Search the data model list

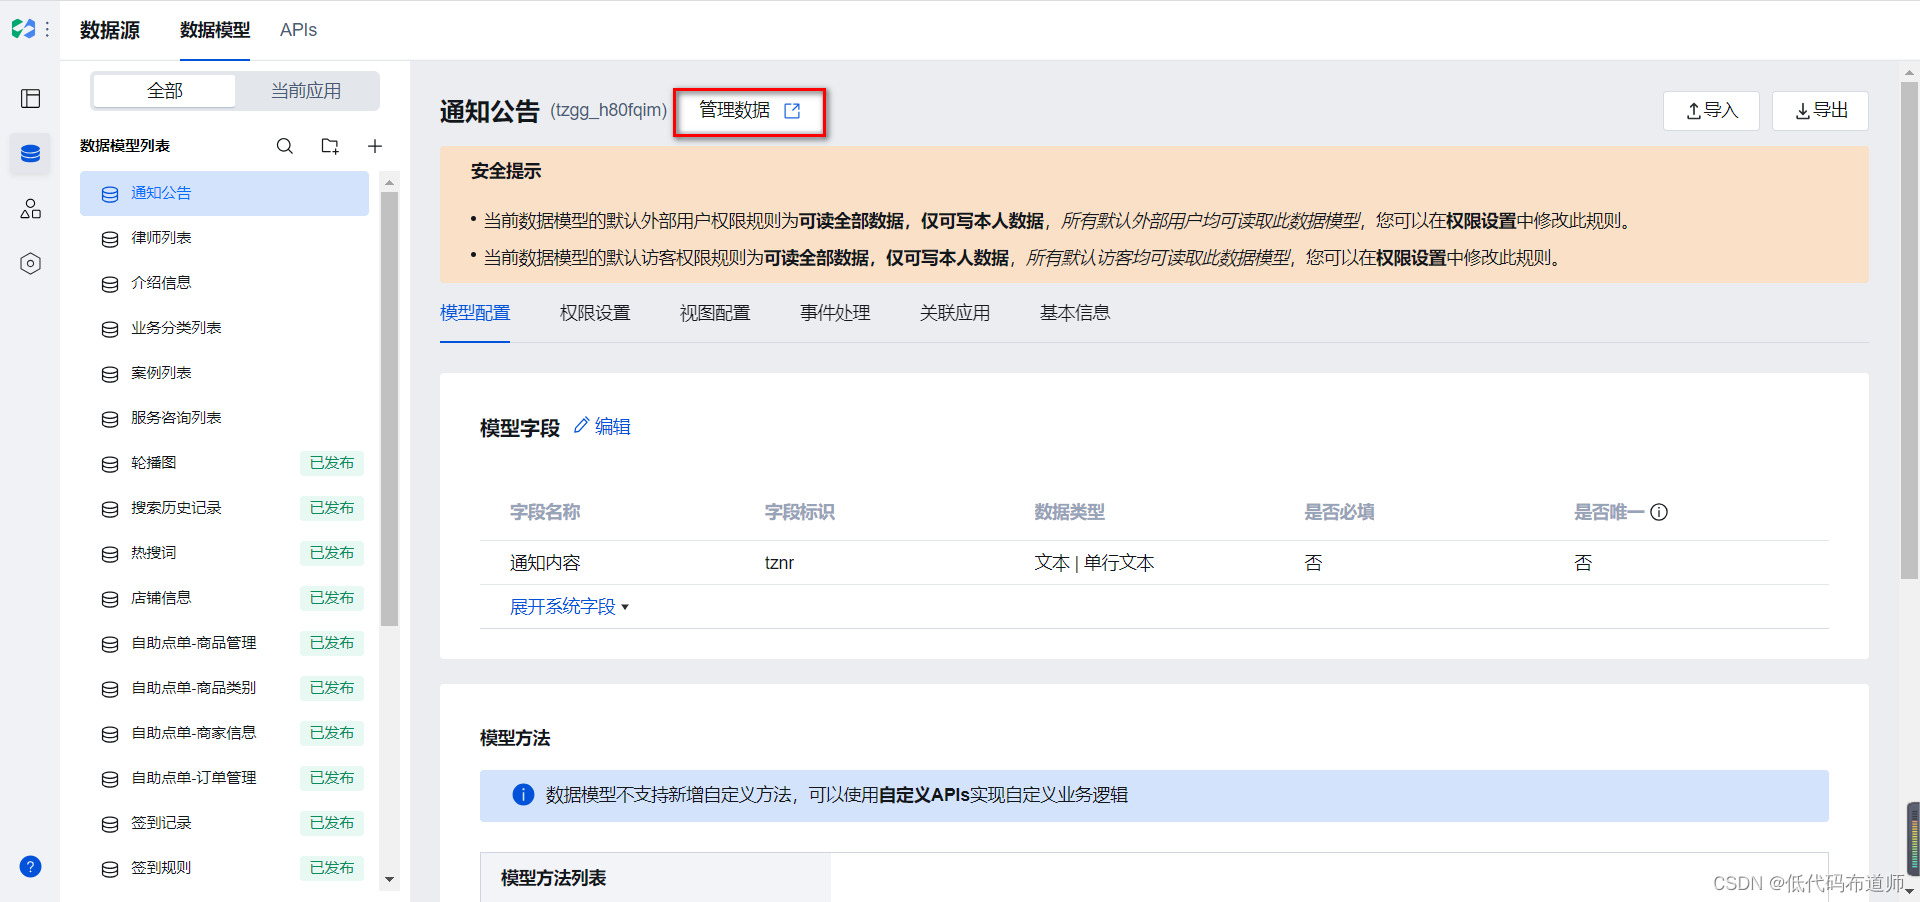pyautogui.click(x=285, y=146)
